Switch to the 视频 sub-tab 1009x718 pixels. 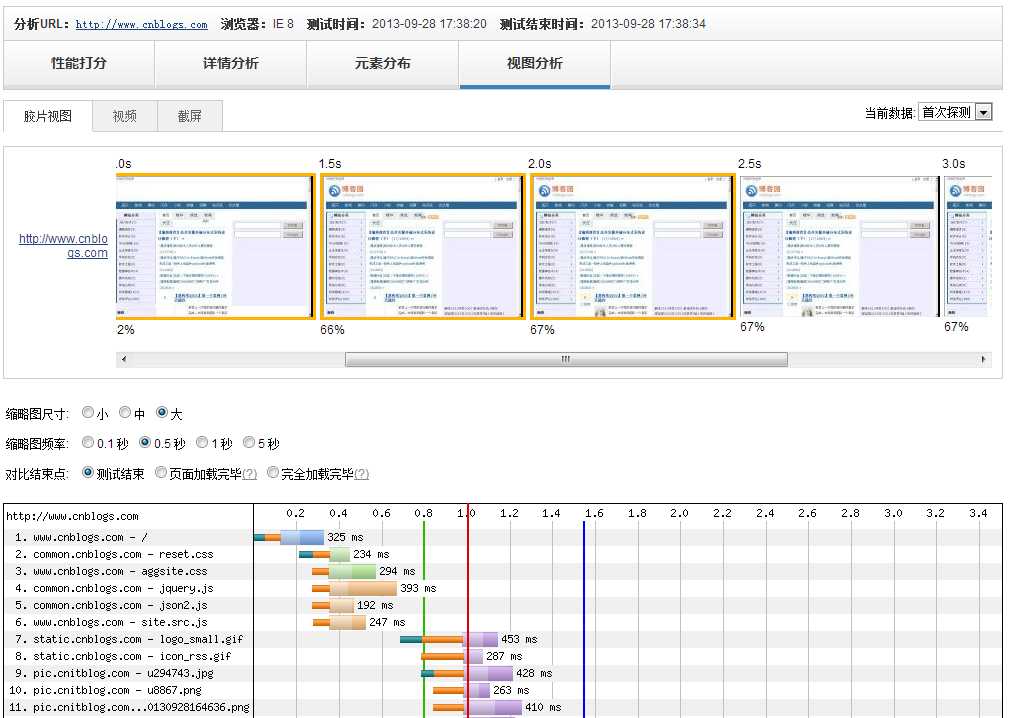click(125, 116)
